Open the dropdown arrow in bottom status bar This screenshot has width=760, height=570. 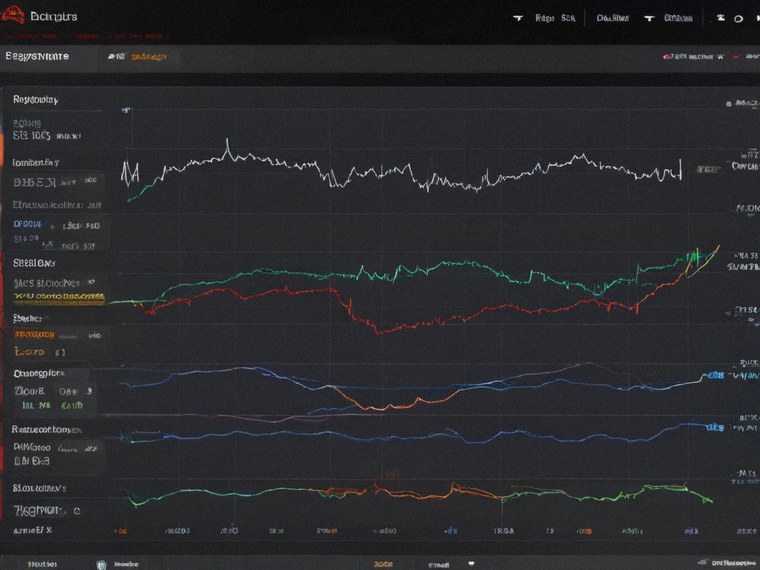click(470, 564)
